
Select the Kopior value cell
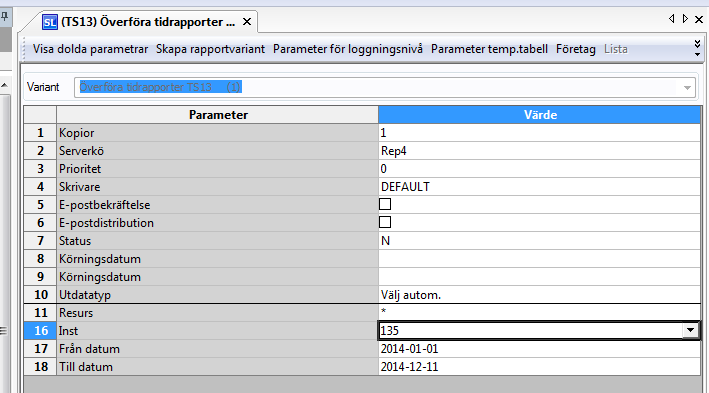(x=539, y=133)
